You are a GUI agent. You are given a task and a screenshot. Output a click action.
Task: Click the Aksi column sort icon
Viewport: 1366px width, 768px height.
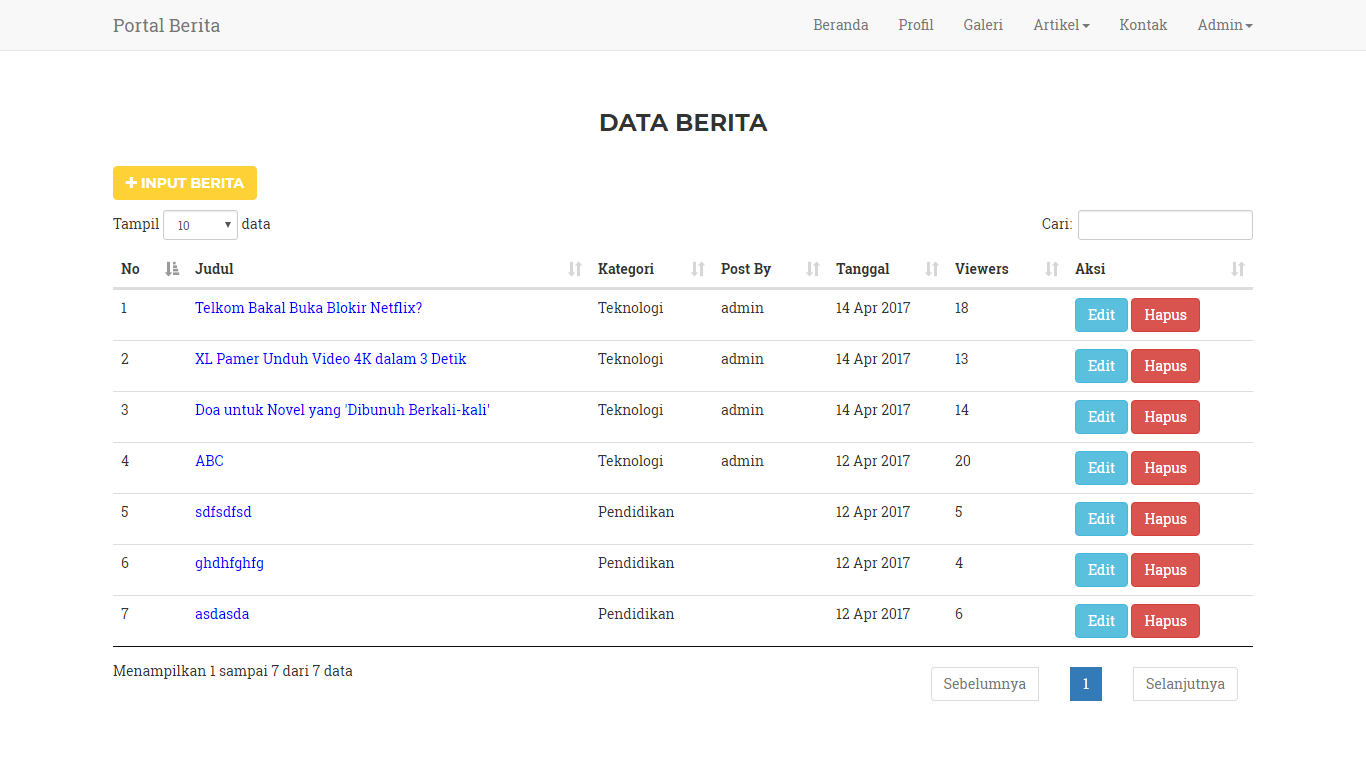[x=1238, y=269]
